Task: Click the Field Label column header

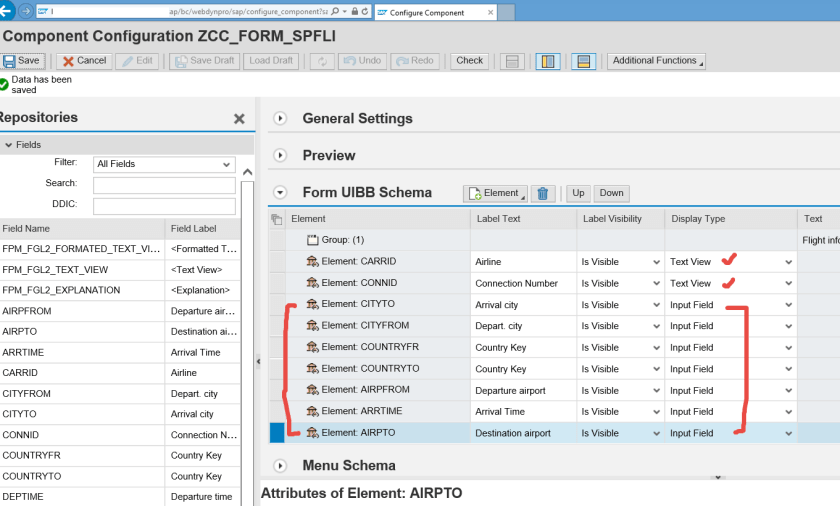Action: 202,229
